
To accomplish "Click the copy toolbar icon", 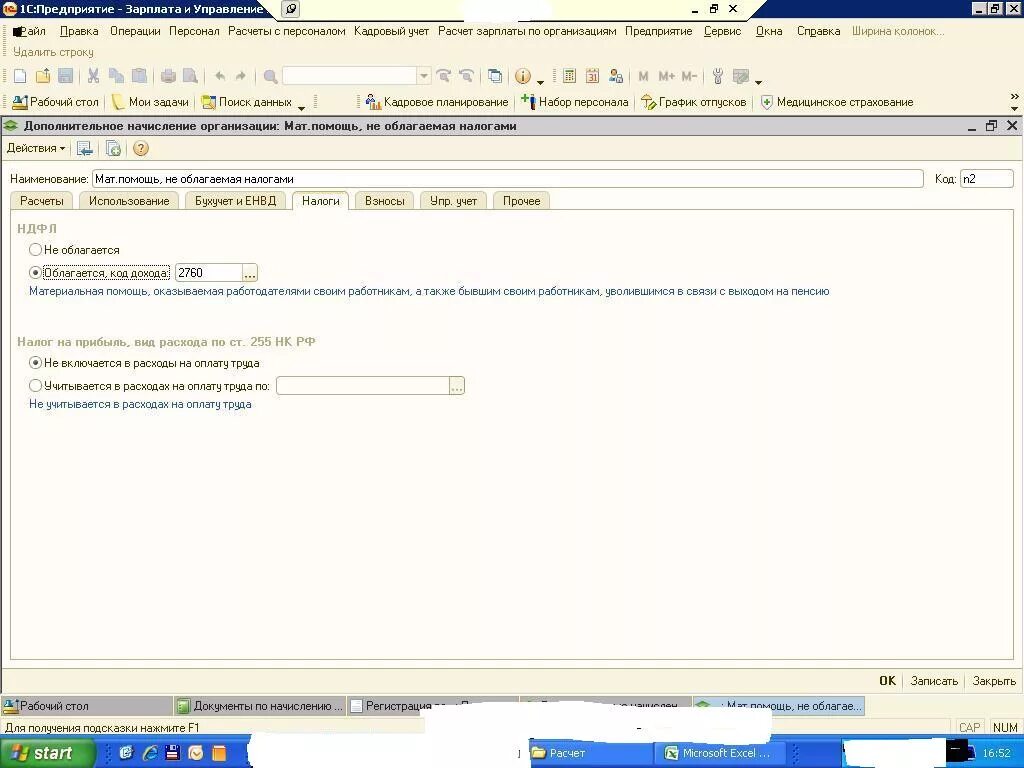I will (x=116, y=76).
